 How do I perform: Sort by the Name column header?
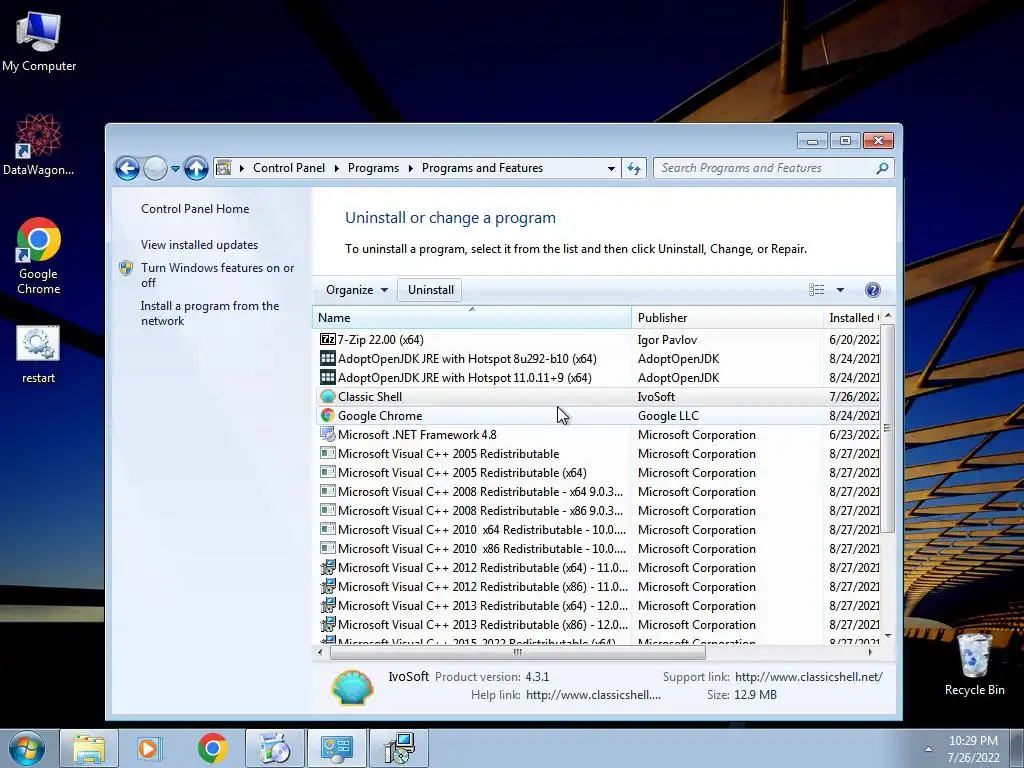point(472,318)
